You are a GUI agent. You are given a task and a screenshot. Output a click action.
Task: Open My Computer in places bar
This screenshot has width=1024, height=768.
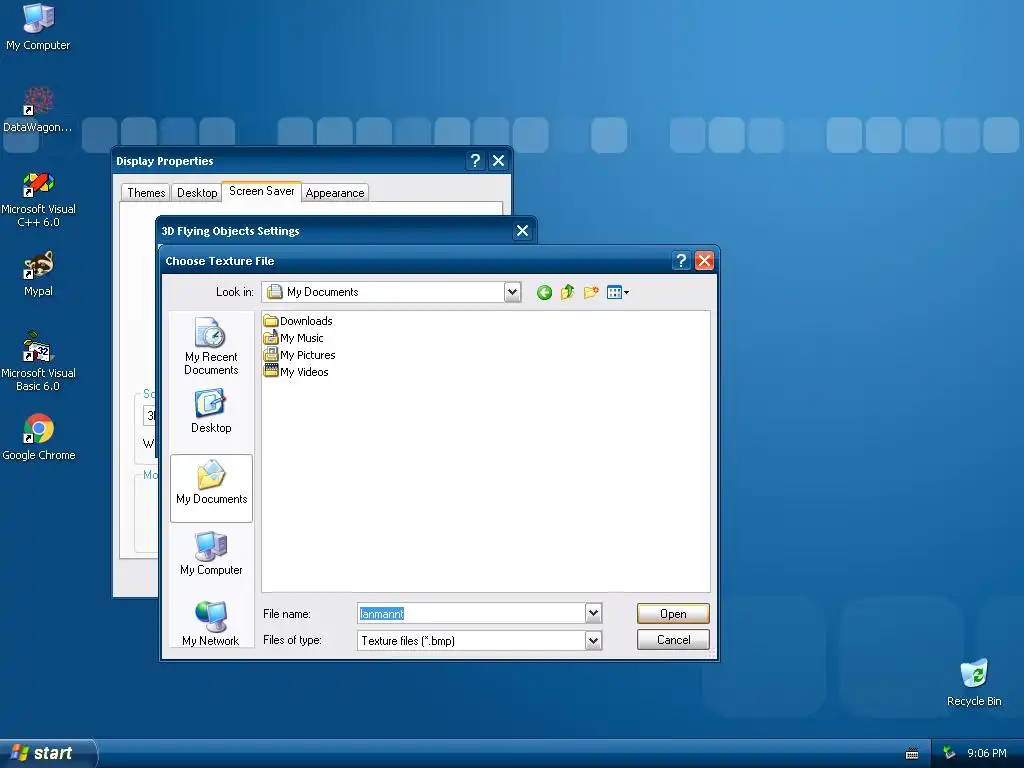pos(211,553)
